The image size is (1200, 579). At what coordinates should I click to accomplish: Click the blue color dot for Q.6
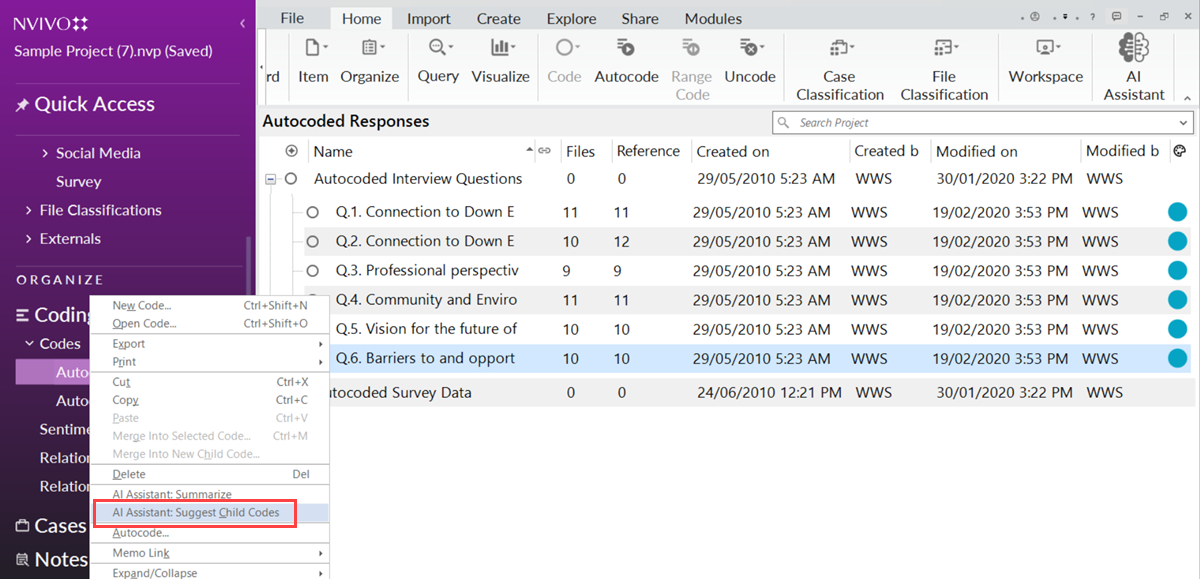tap(1177, 358)
